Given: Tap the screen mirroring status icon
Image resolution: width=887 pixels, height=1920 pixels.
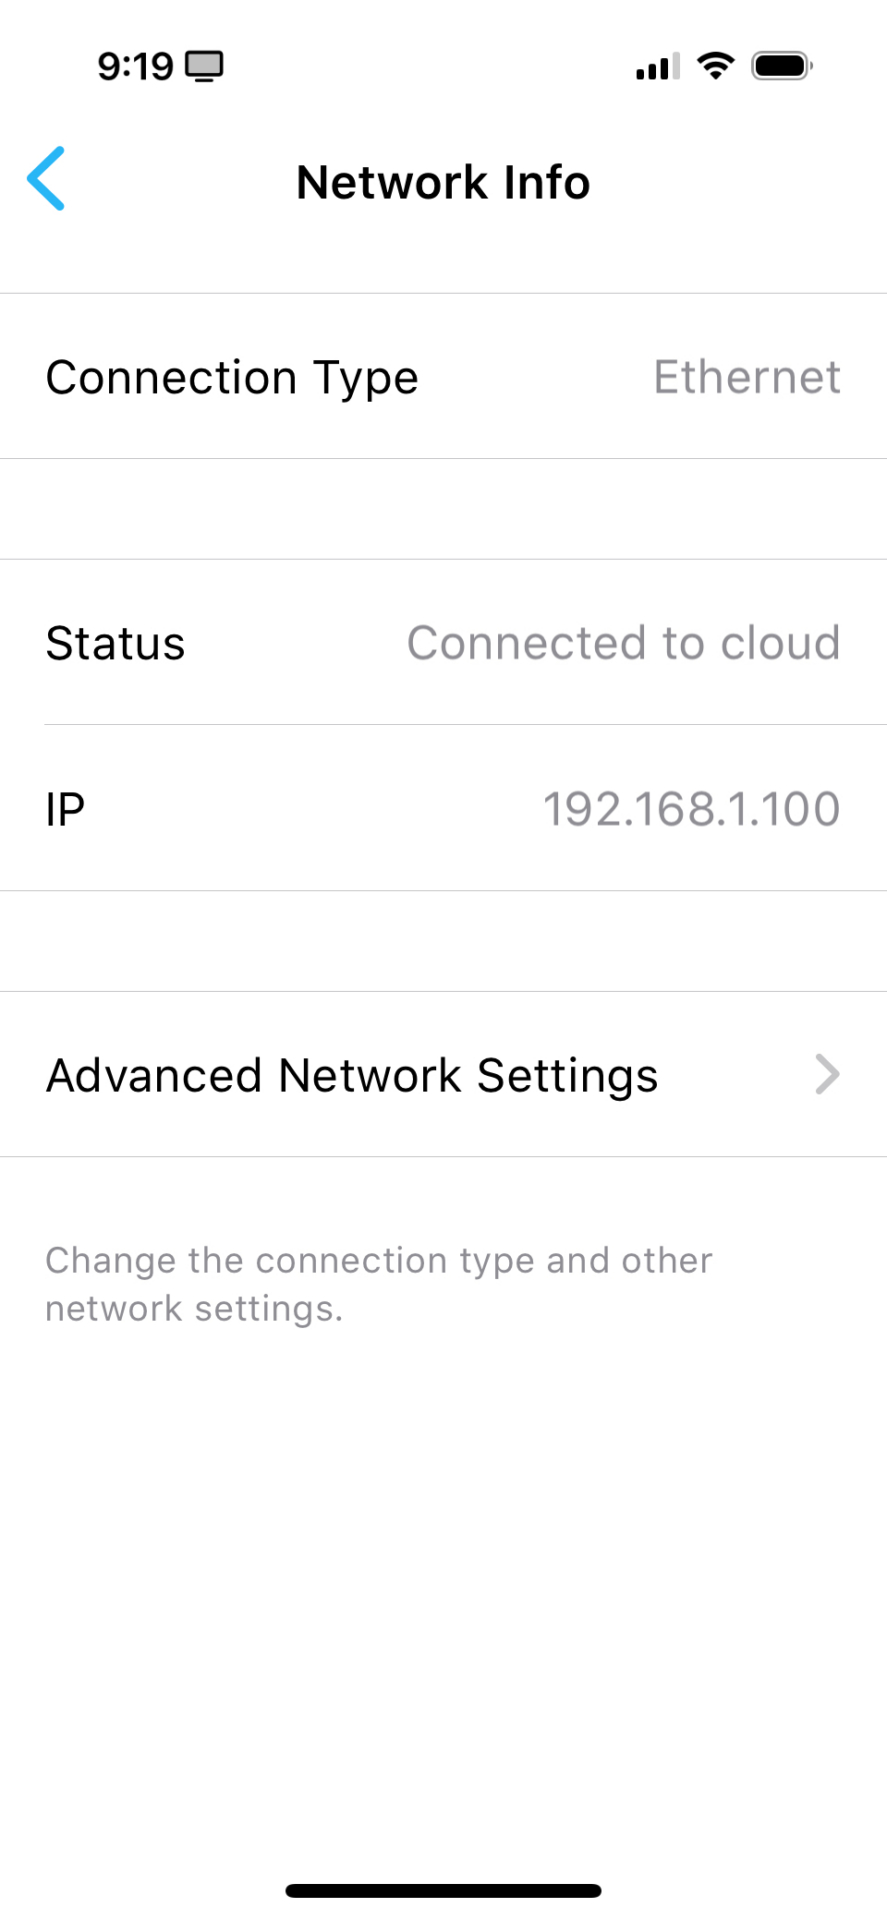Looking at the screenshot, I should click(x=204, y=67).
